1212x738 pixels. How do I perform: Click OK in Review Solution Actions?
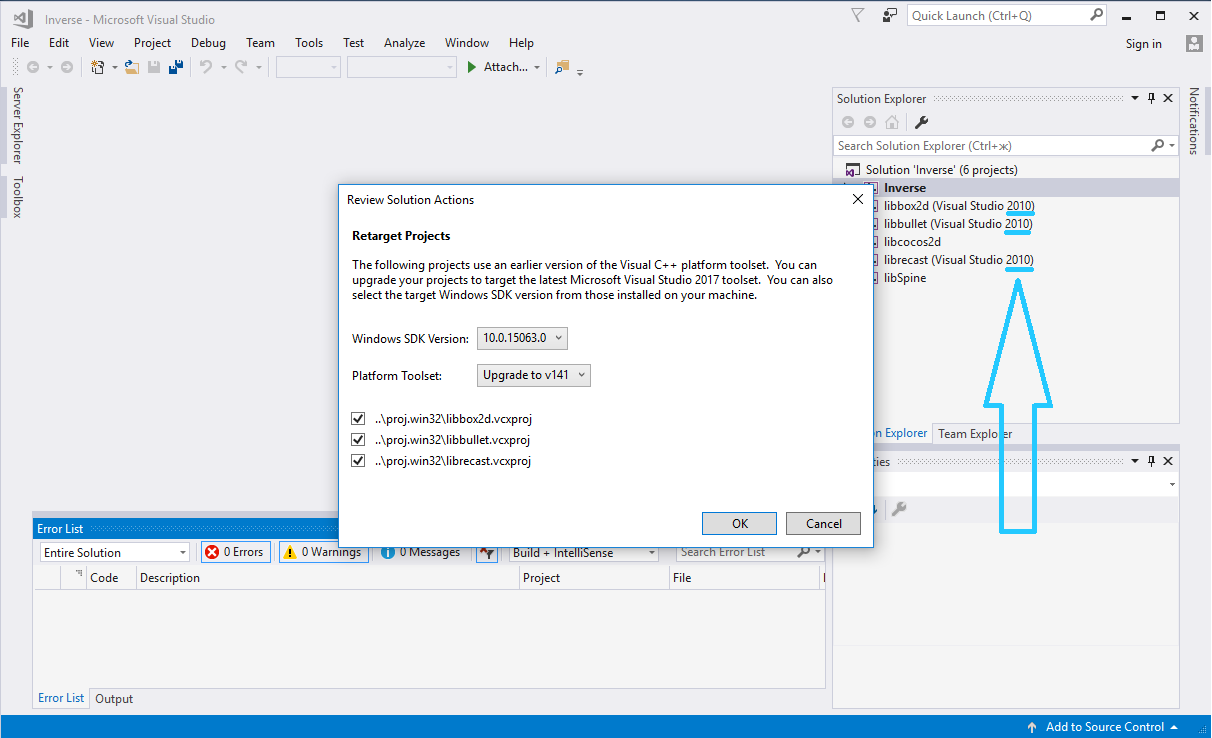[x=740, y=523]
